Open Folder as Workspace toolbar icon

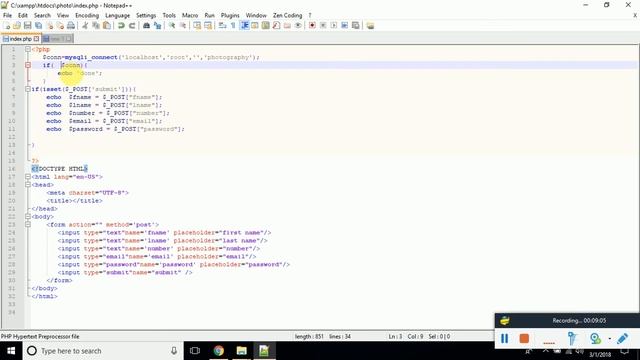[287, 26]
